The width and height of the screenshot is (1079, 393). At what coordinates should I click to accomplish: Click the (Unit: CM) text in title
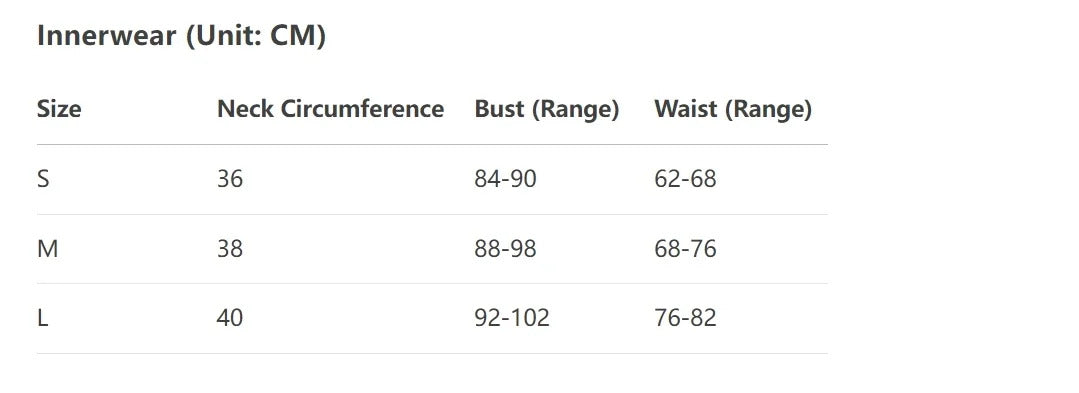tap(255, 36)
